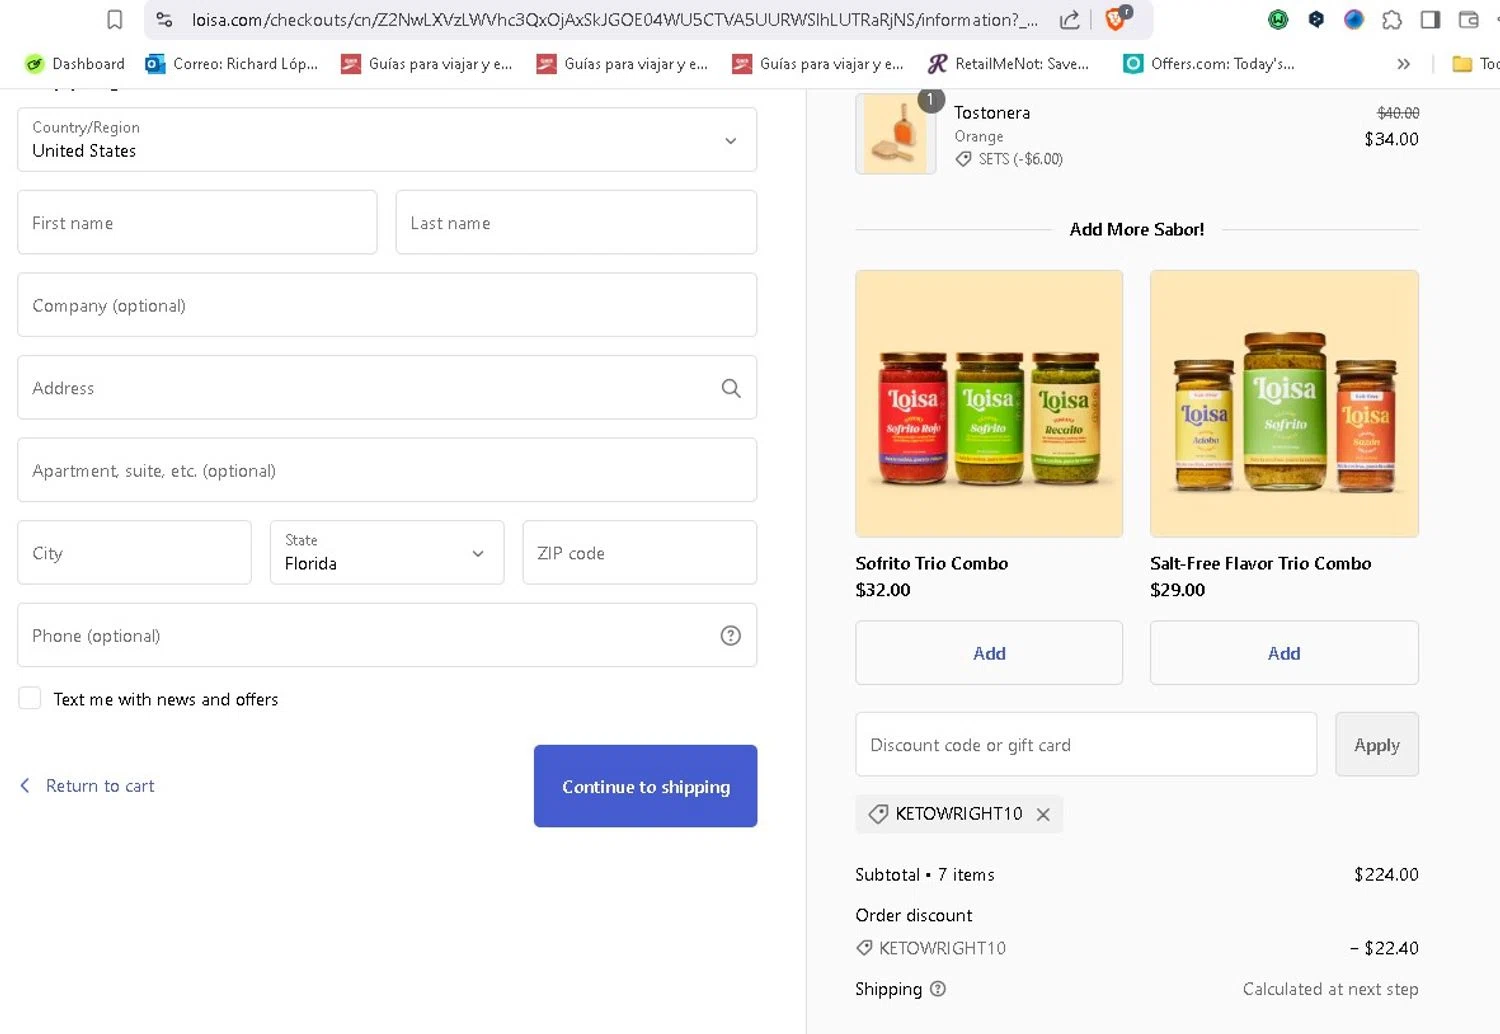1500x1034 pixels.
Task: Click the Salt-Free Flavor Trio Combo title
Action: [1260, 563]
